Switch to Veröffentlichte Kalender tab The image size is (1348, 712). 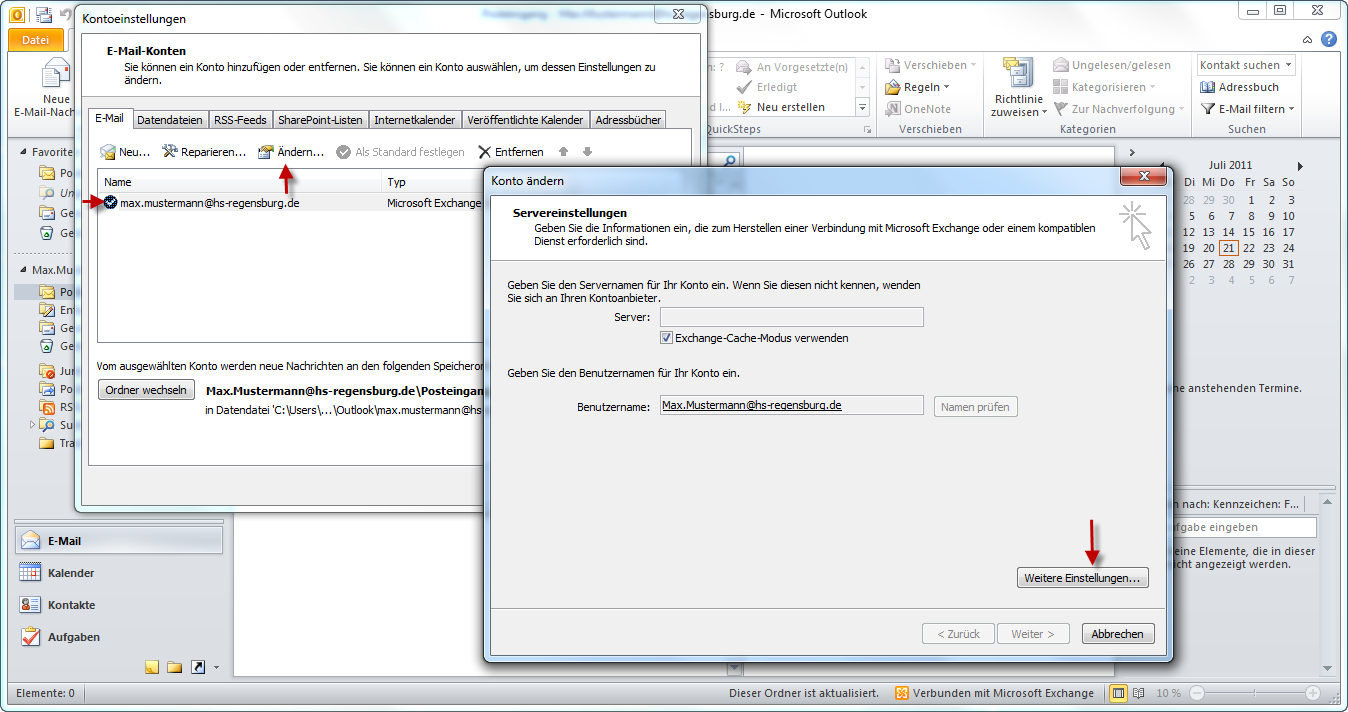click(x=525, y=120)
